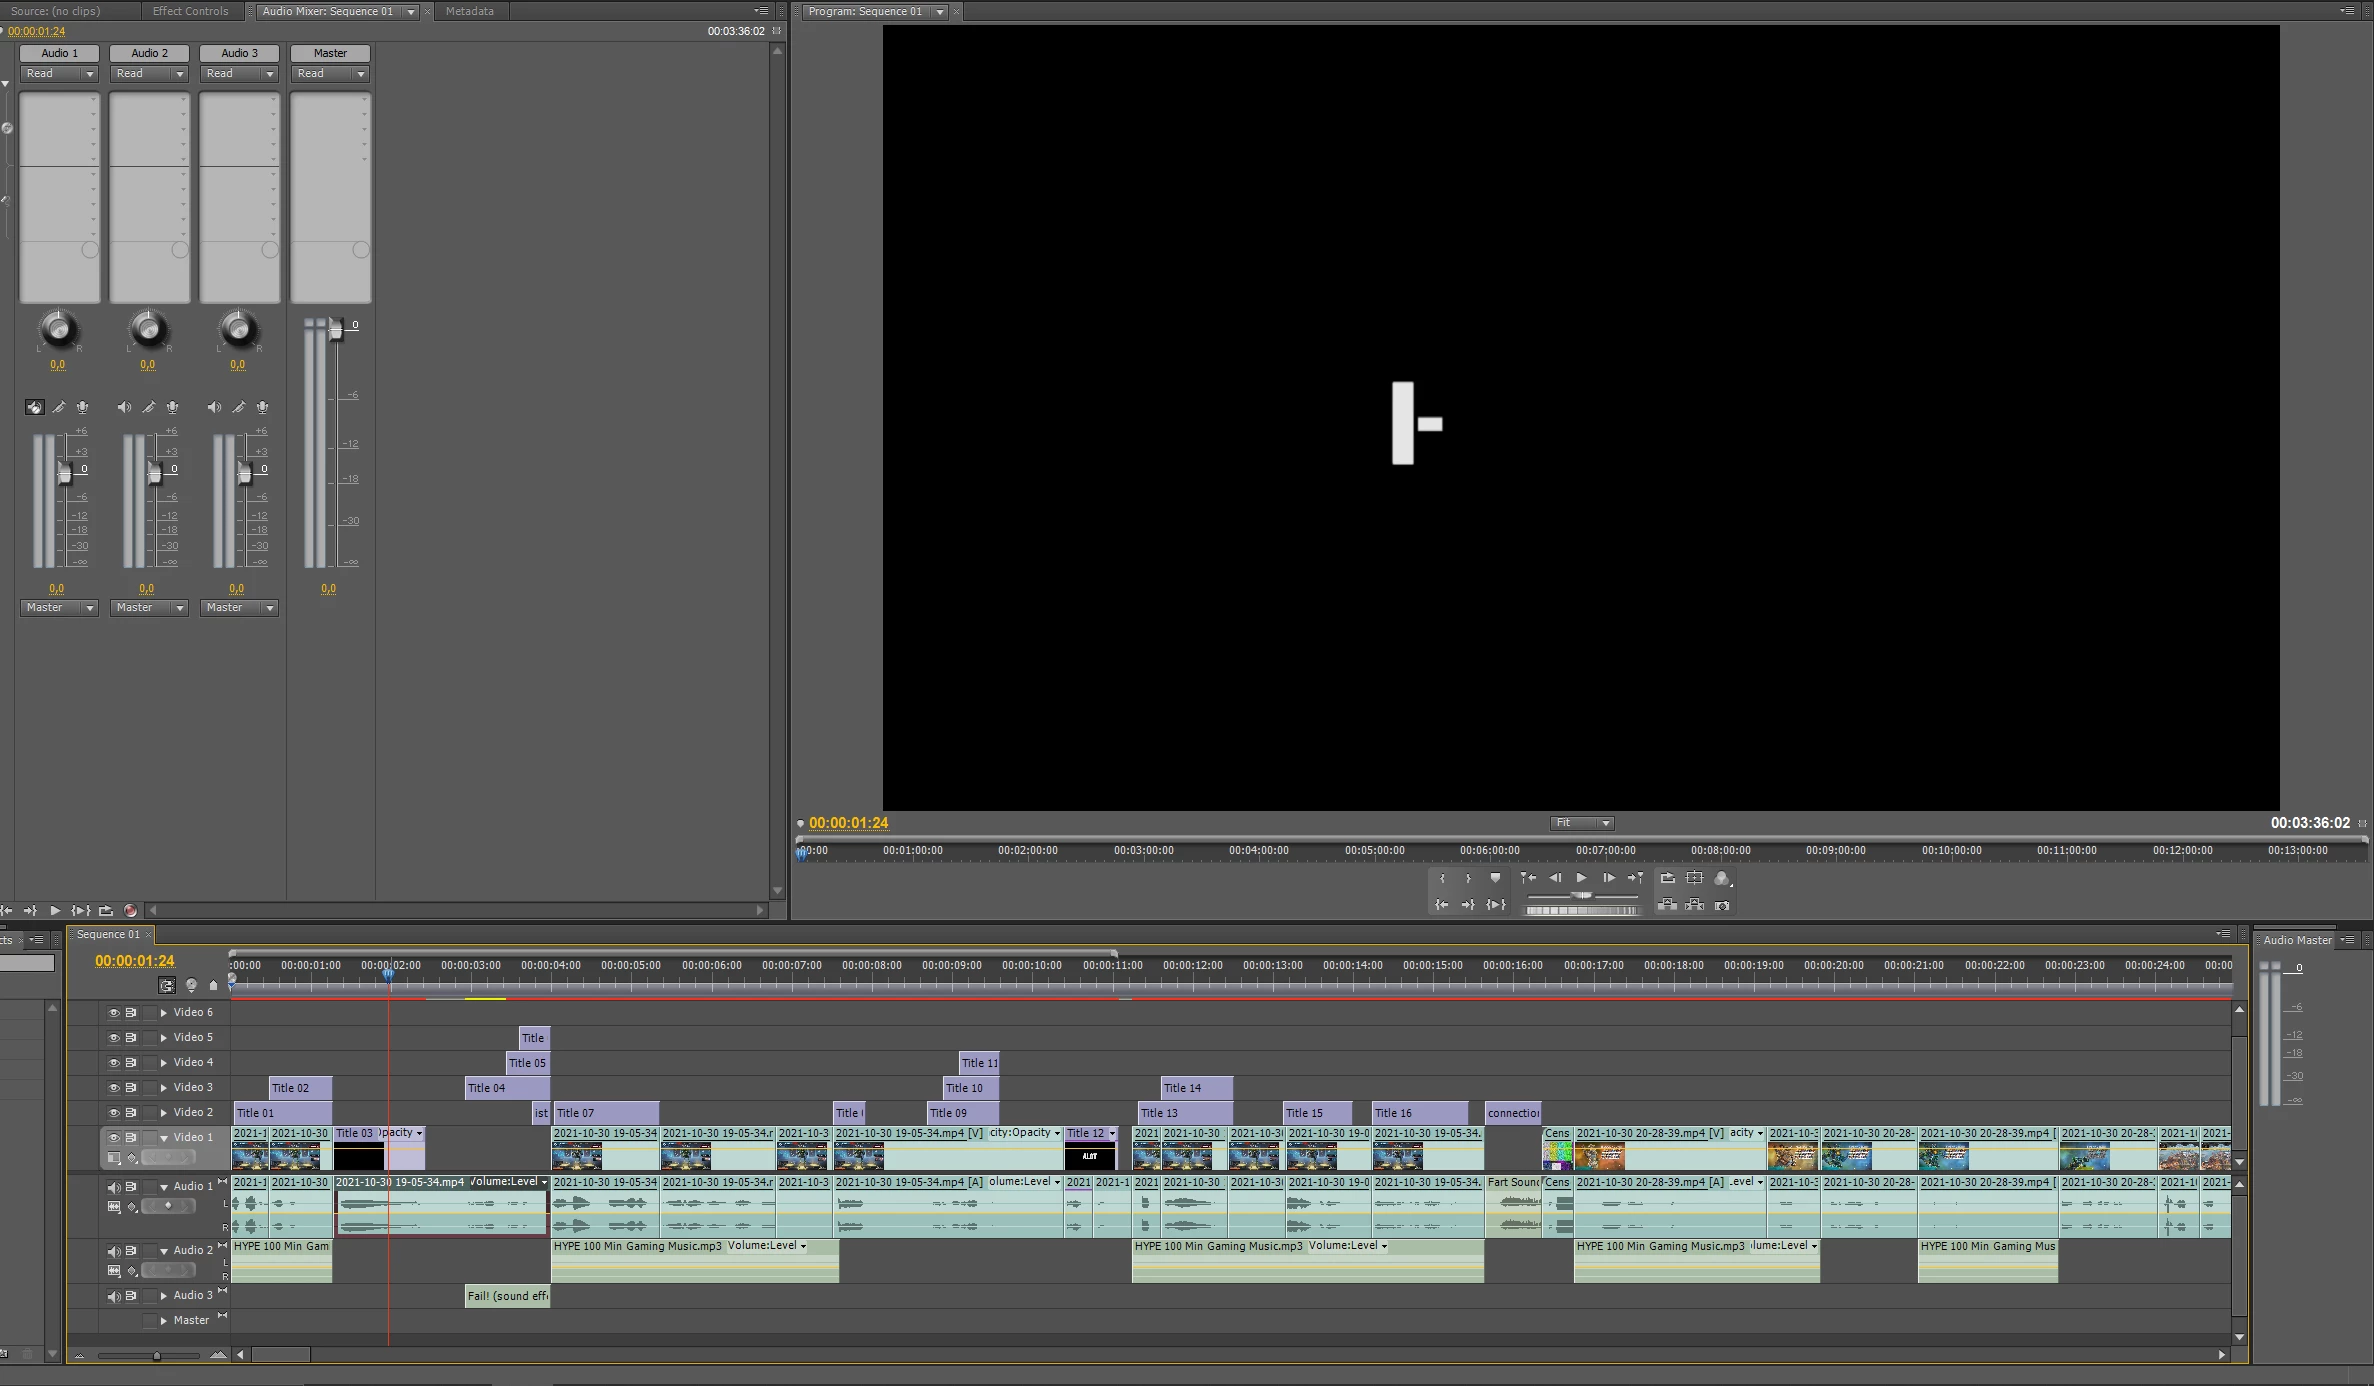Hide the Video 6 track eye toggle
This screenshot has height=1386, width=2374.
point(113,1012)
